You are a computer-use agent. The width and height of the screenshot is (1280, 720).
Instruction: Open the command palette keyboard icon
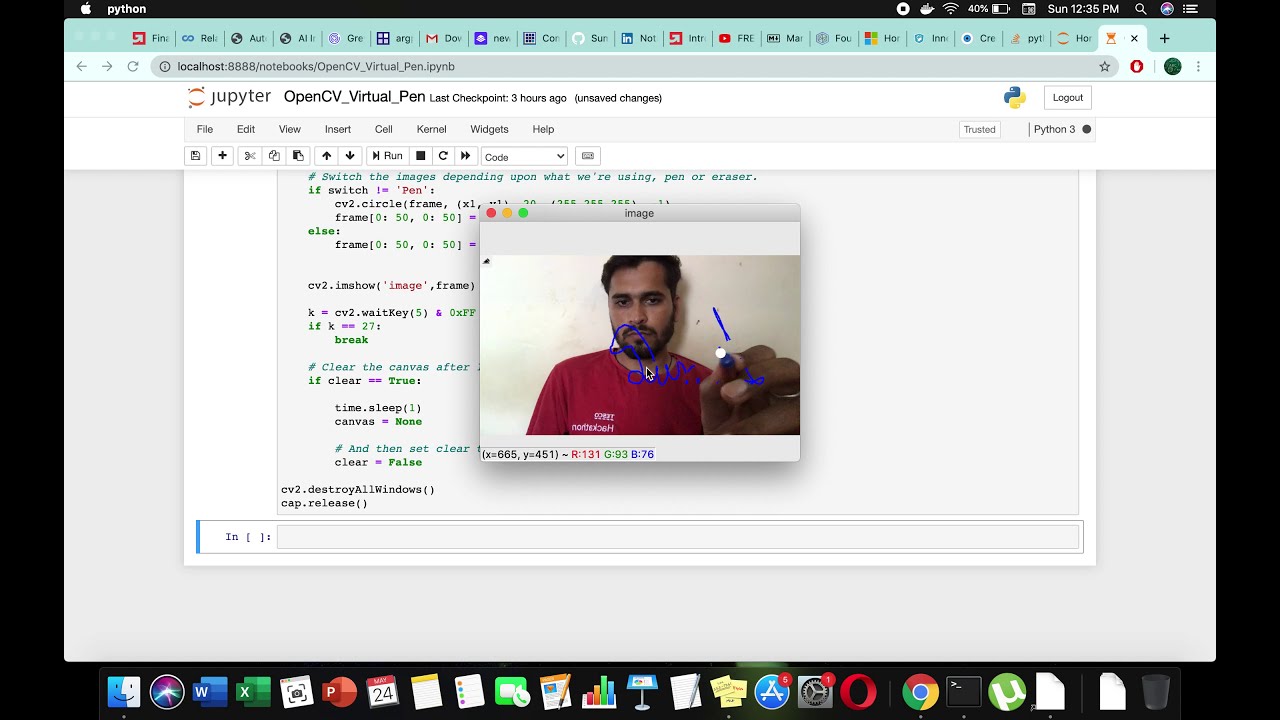coord(588,156)
